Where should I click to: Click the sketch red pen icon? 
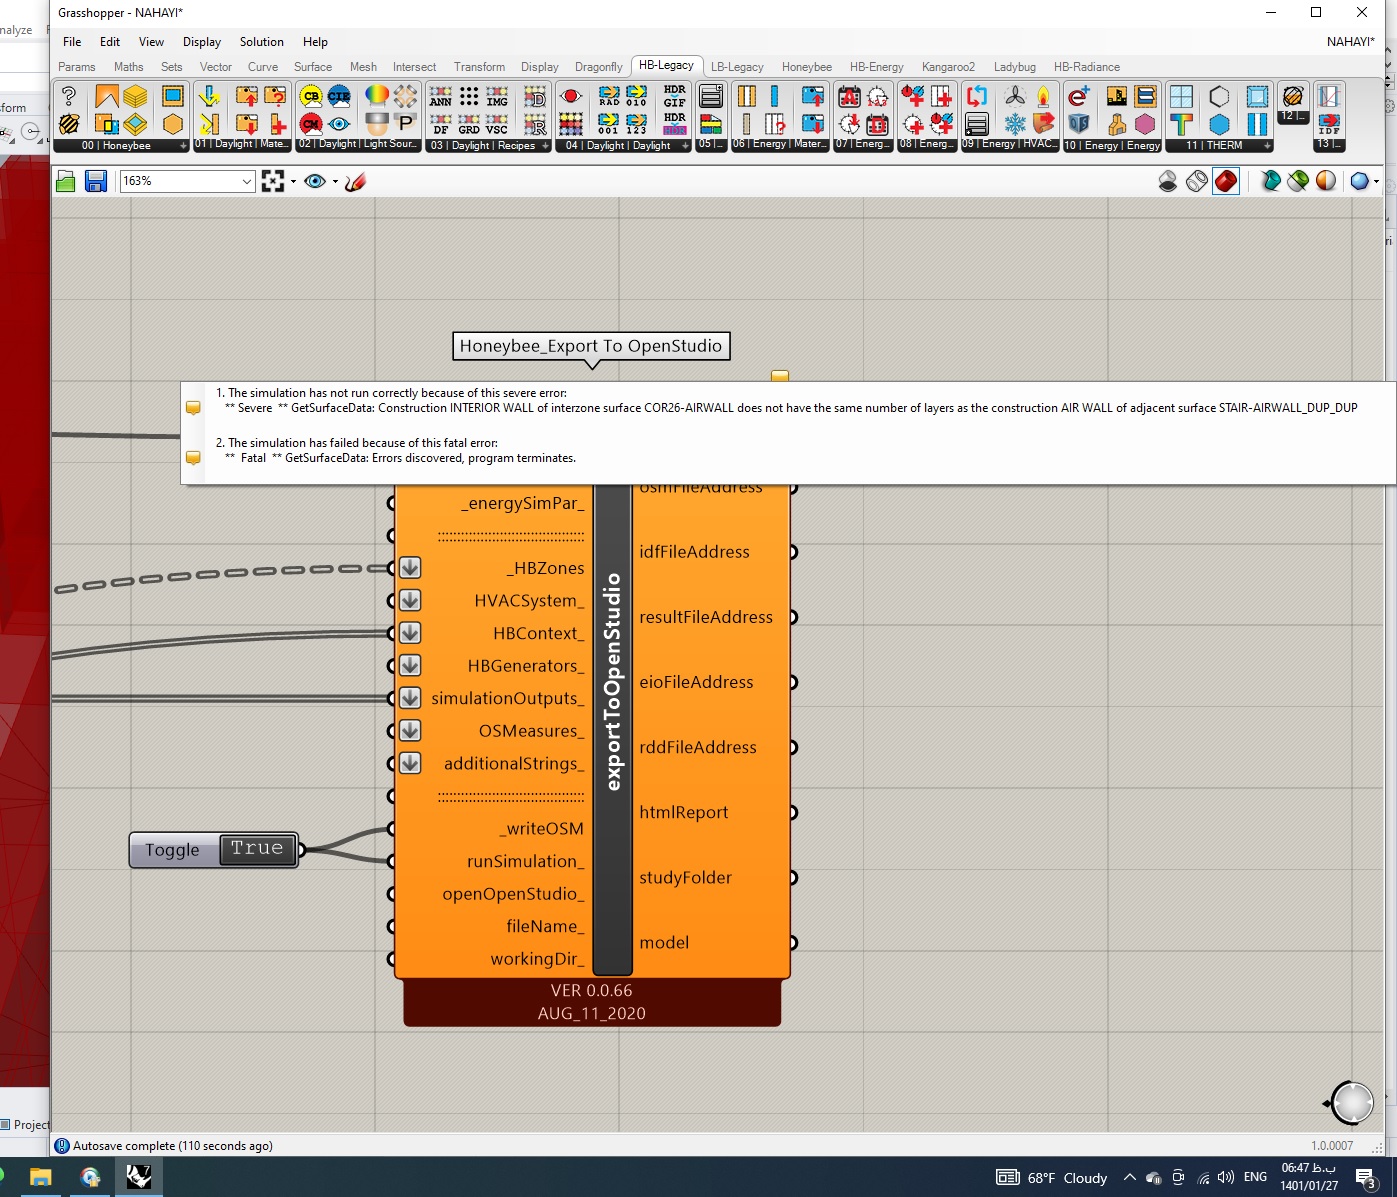point(355,181)
